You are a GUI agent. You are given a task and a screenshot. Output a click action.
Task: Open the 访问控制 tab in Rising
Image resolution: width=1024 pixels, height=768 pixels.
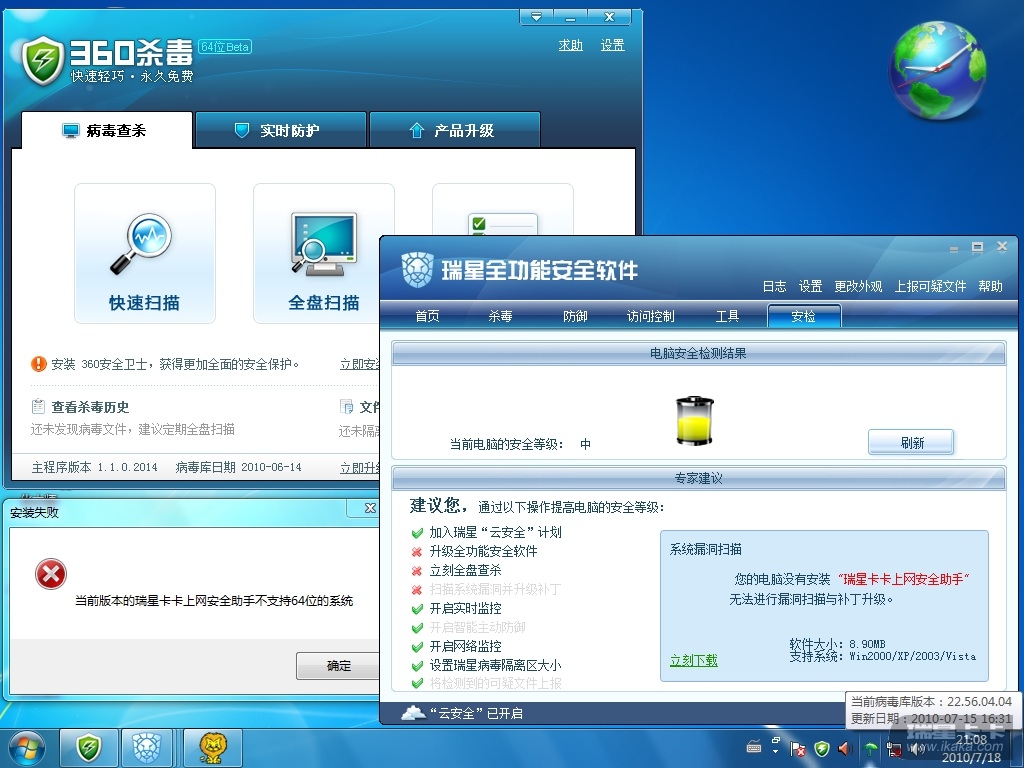pyautogui.click(x=650, y=316)
